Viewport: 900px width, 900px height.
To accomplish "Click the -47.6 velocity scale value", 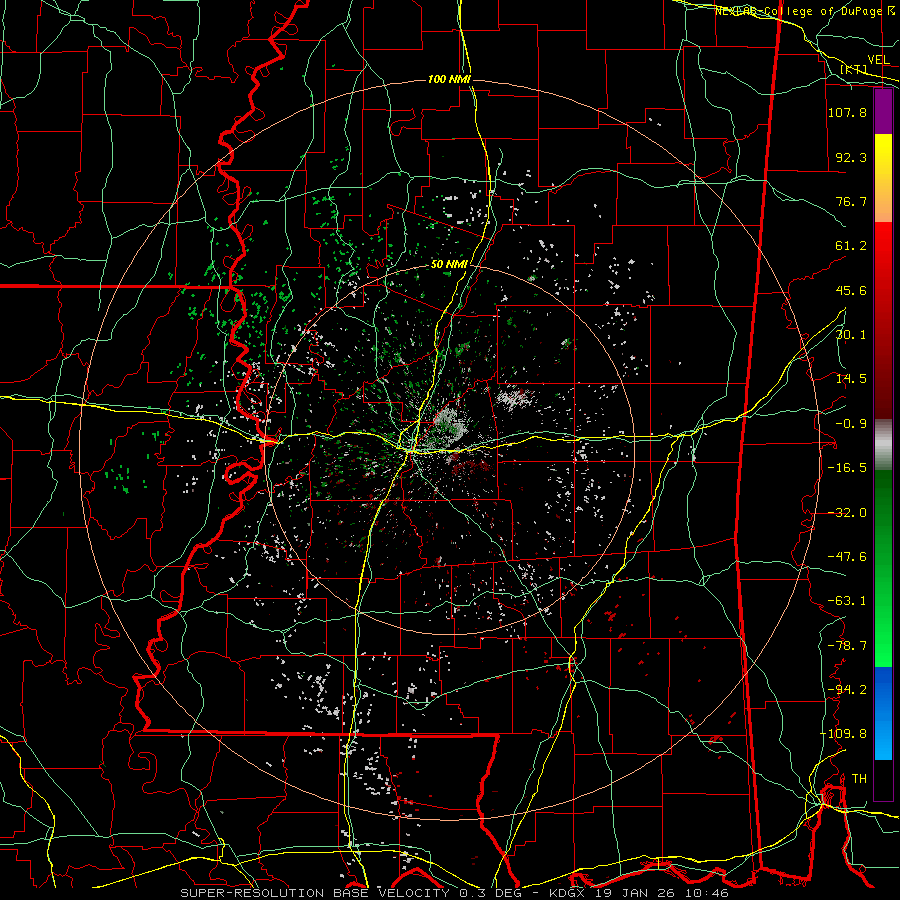I will click(847, 557).
